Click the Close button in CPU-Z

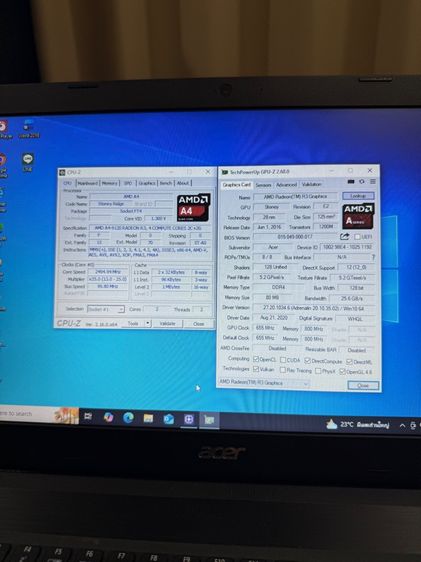[x=198, y=324]
